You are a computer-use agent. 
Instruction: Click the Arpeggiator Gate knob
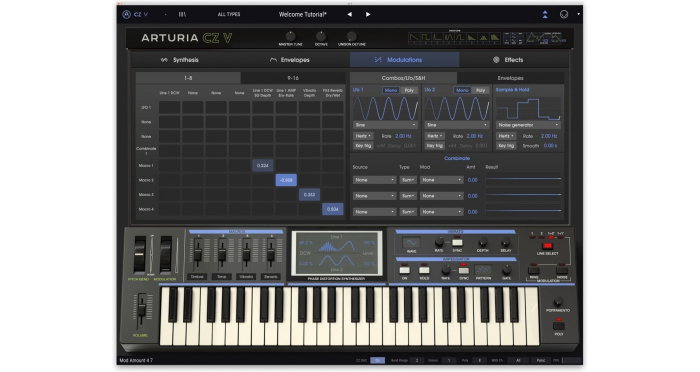pos(506,271)
